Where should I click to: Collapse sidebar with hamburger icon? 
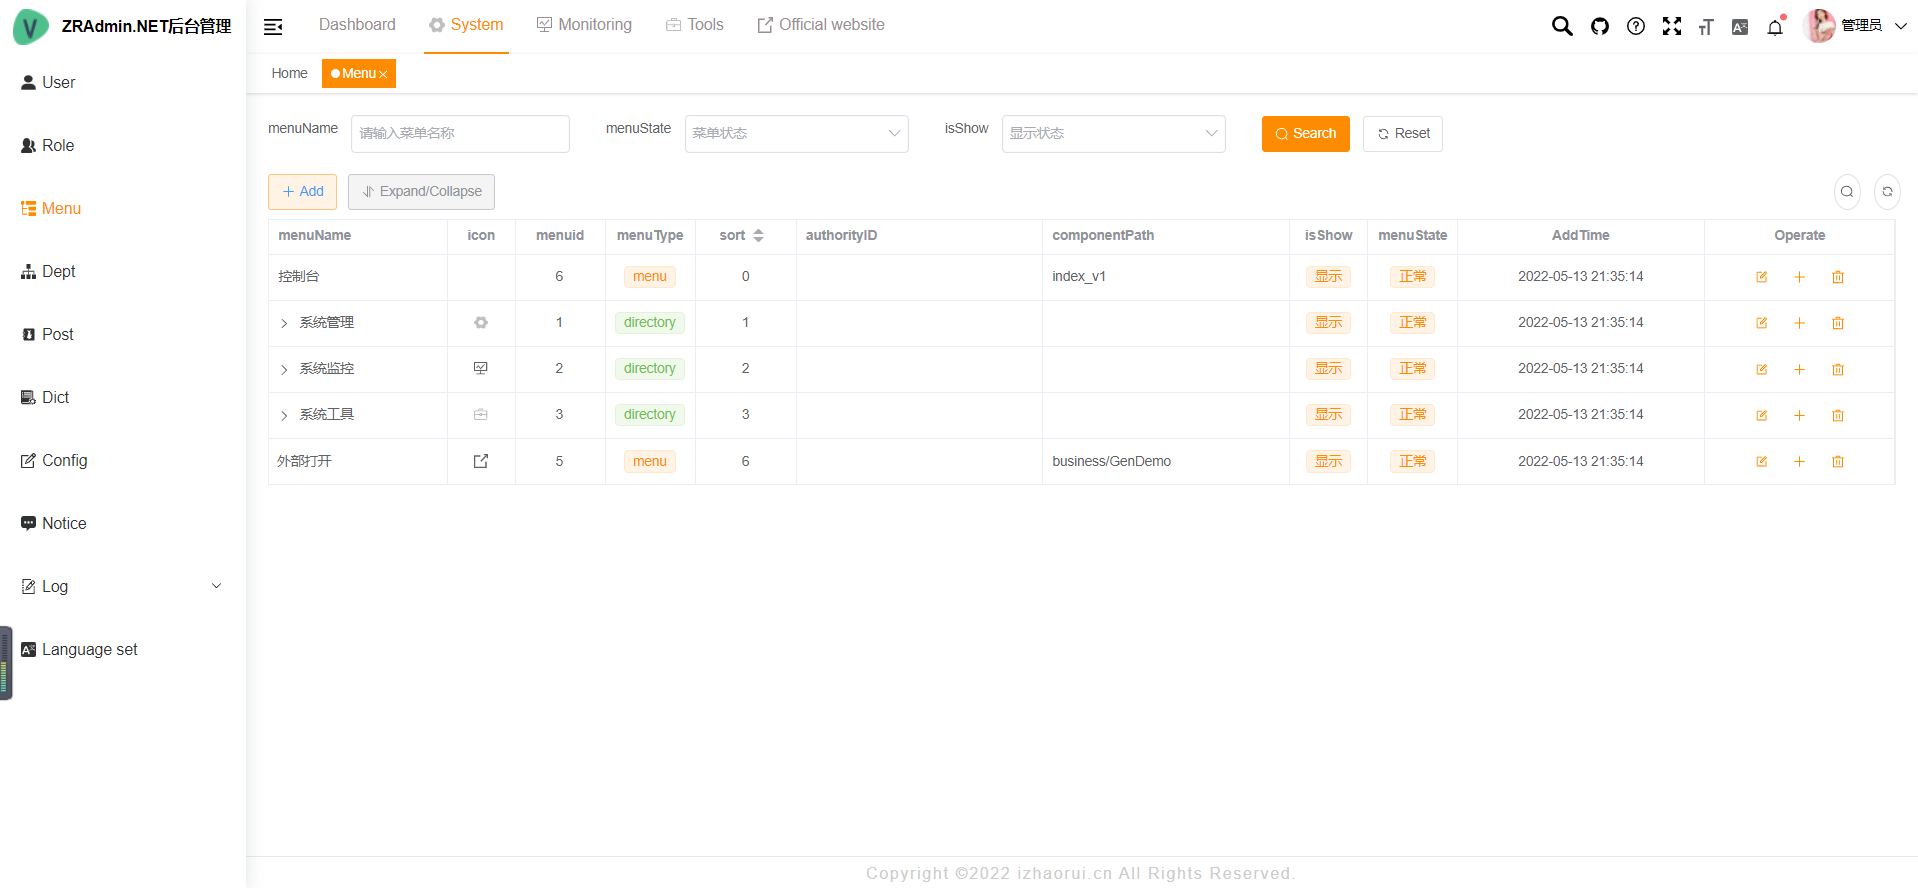pos(273,27)
